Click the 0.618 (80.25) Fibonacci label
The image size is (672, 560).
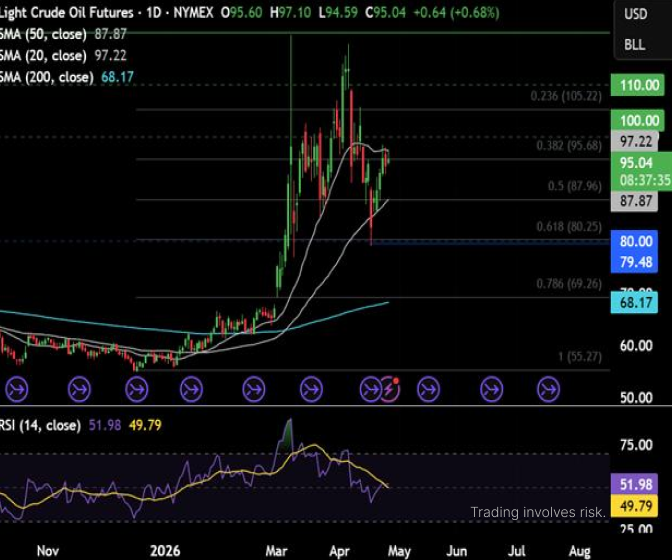[569, 227]
